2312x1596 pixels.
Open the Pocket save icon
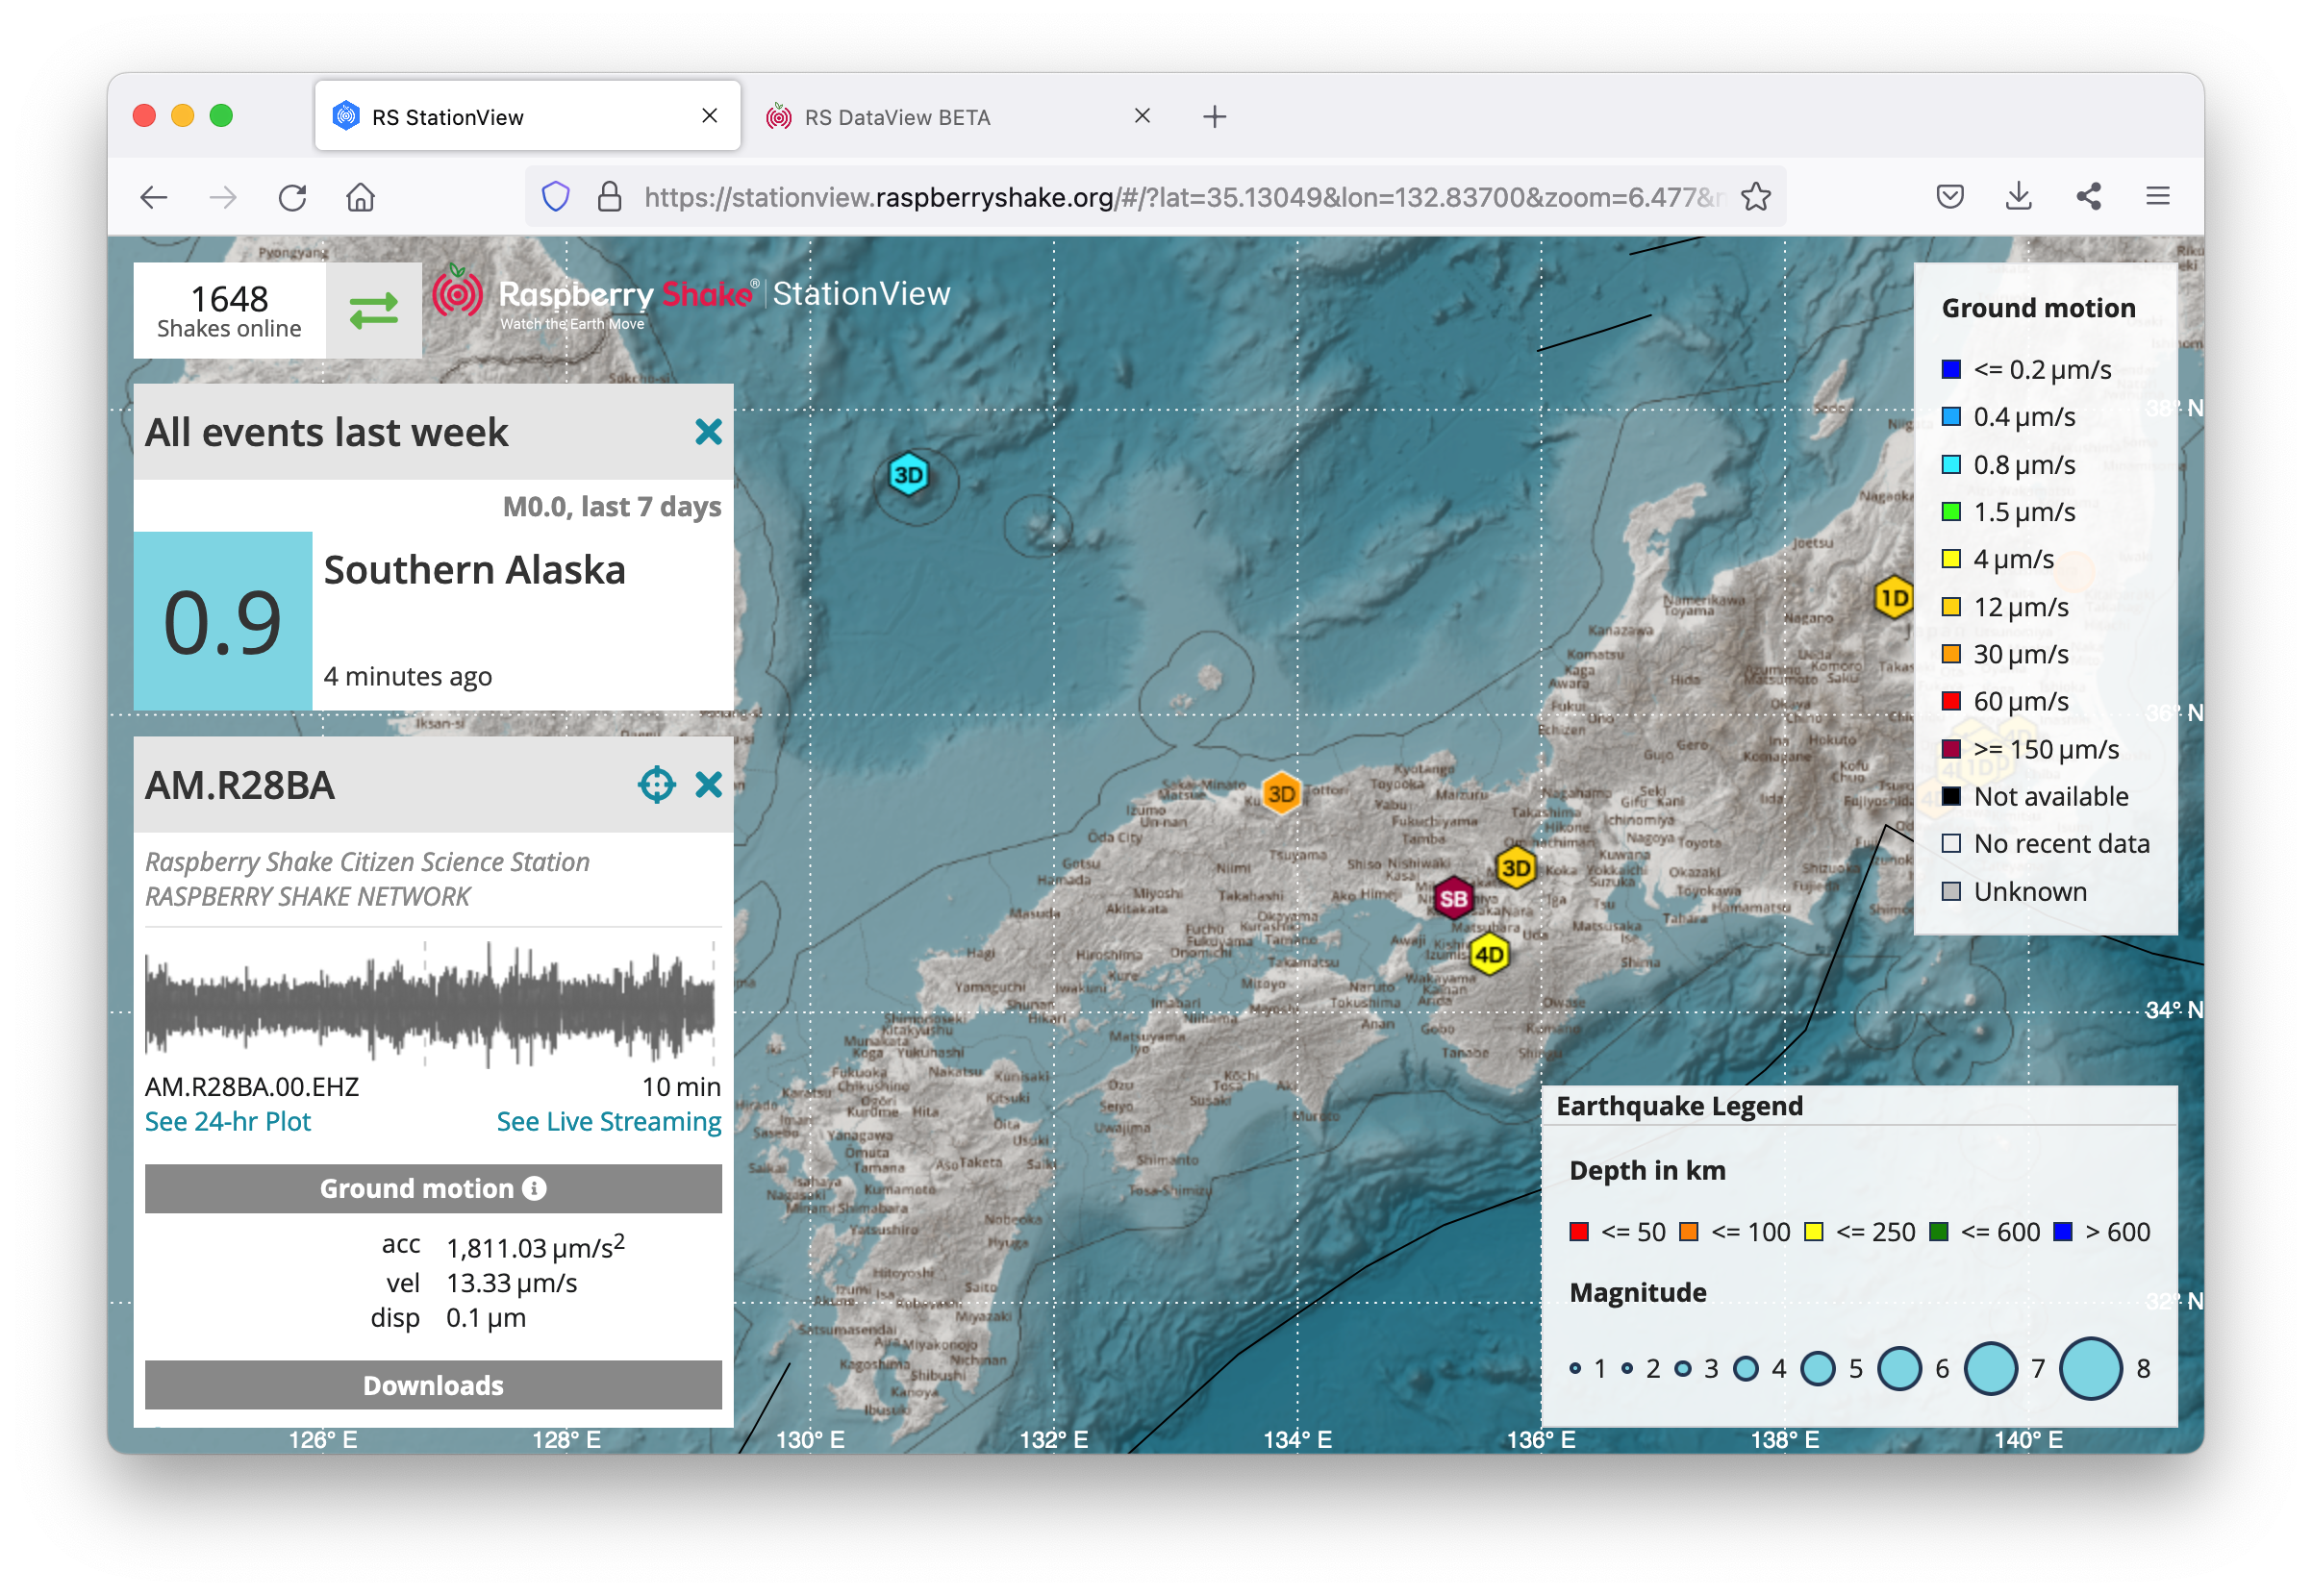(1949, 196)
